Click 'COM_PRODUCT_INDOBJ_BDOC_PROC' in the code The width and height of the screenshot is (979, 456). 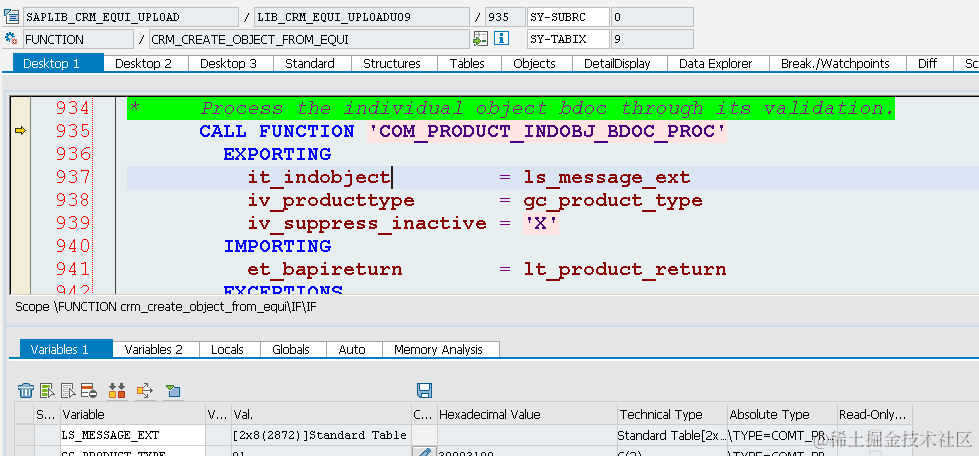pos(547,131)
